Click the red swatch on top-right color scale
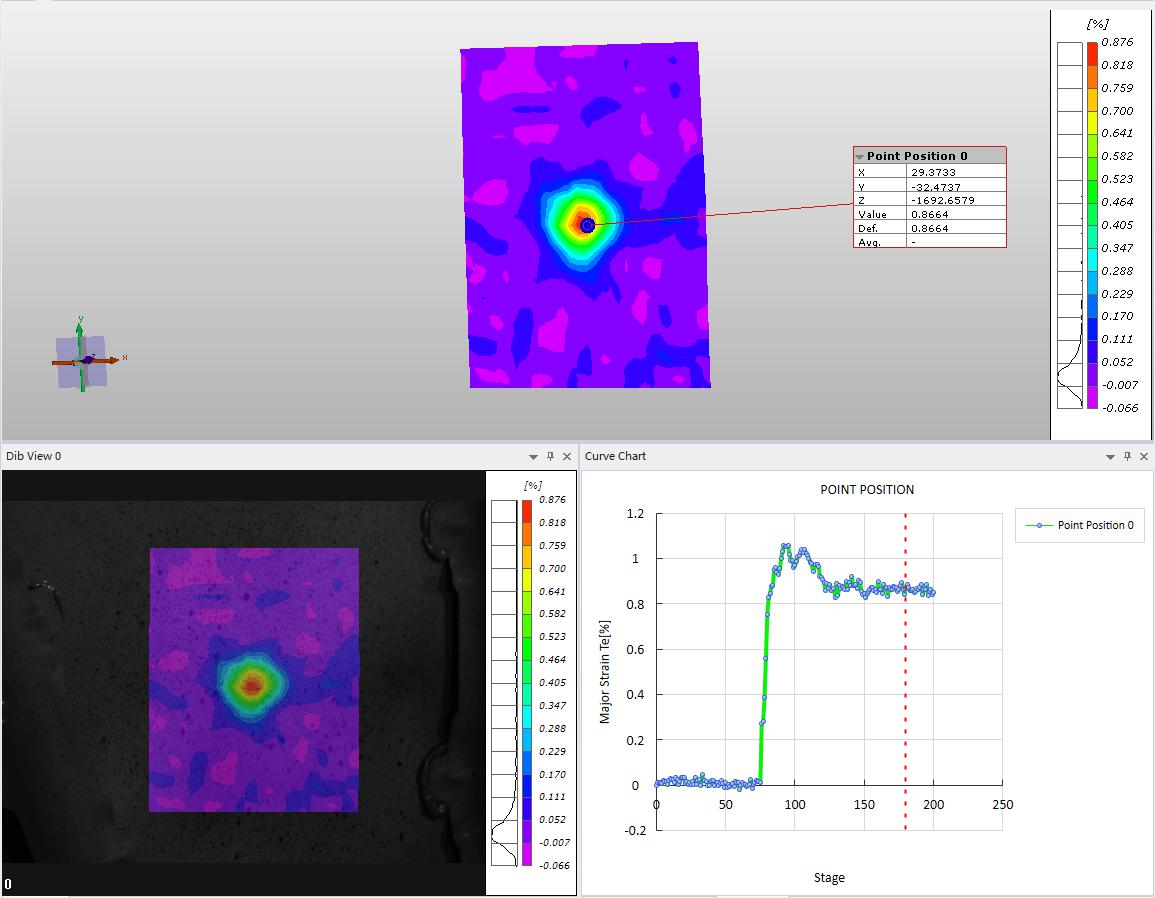The height and width of the screenshot is (898, 1155). pyautogui.click(x=1093, y=53)
